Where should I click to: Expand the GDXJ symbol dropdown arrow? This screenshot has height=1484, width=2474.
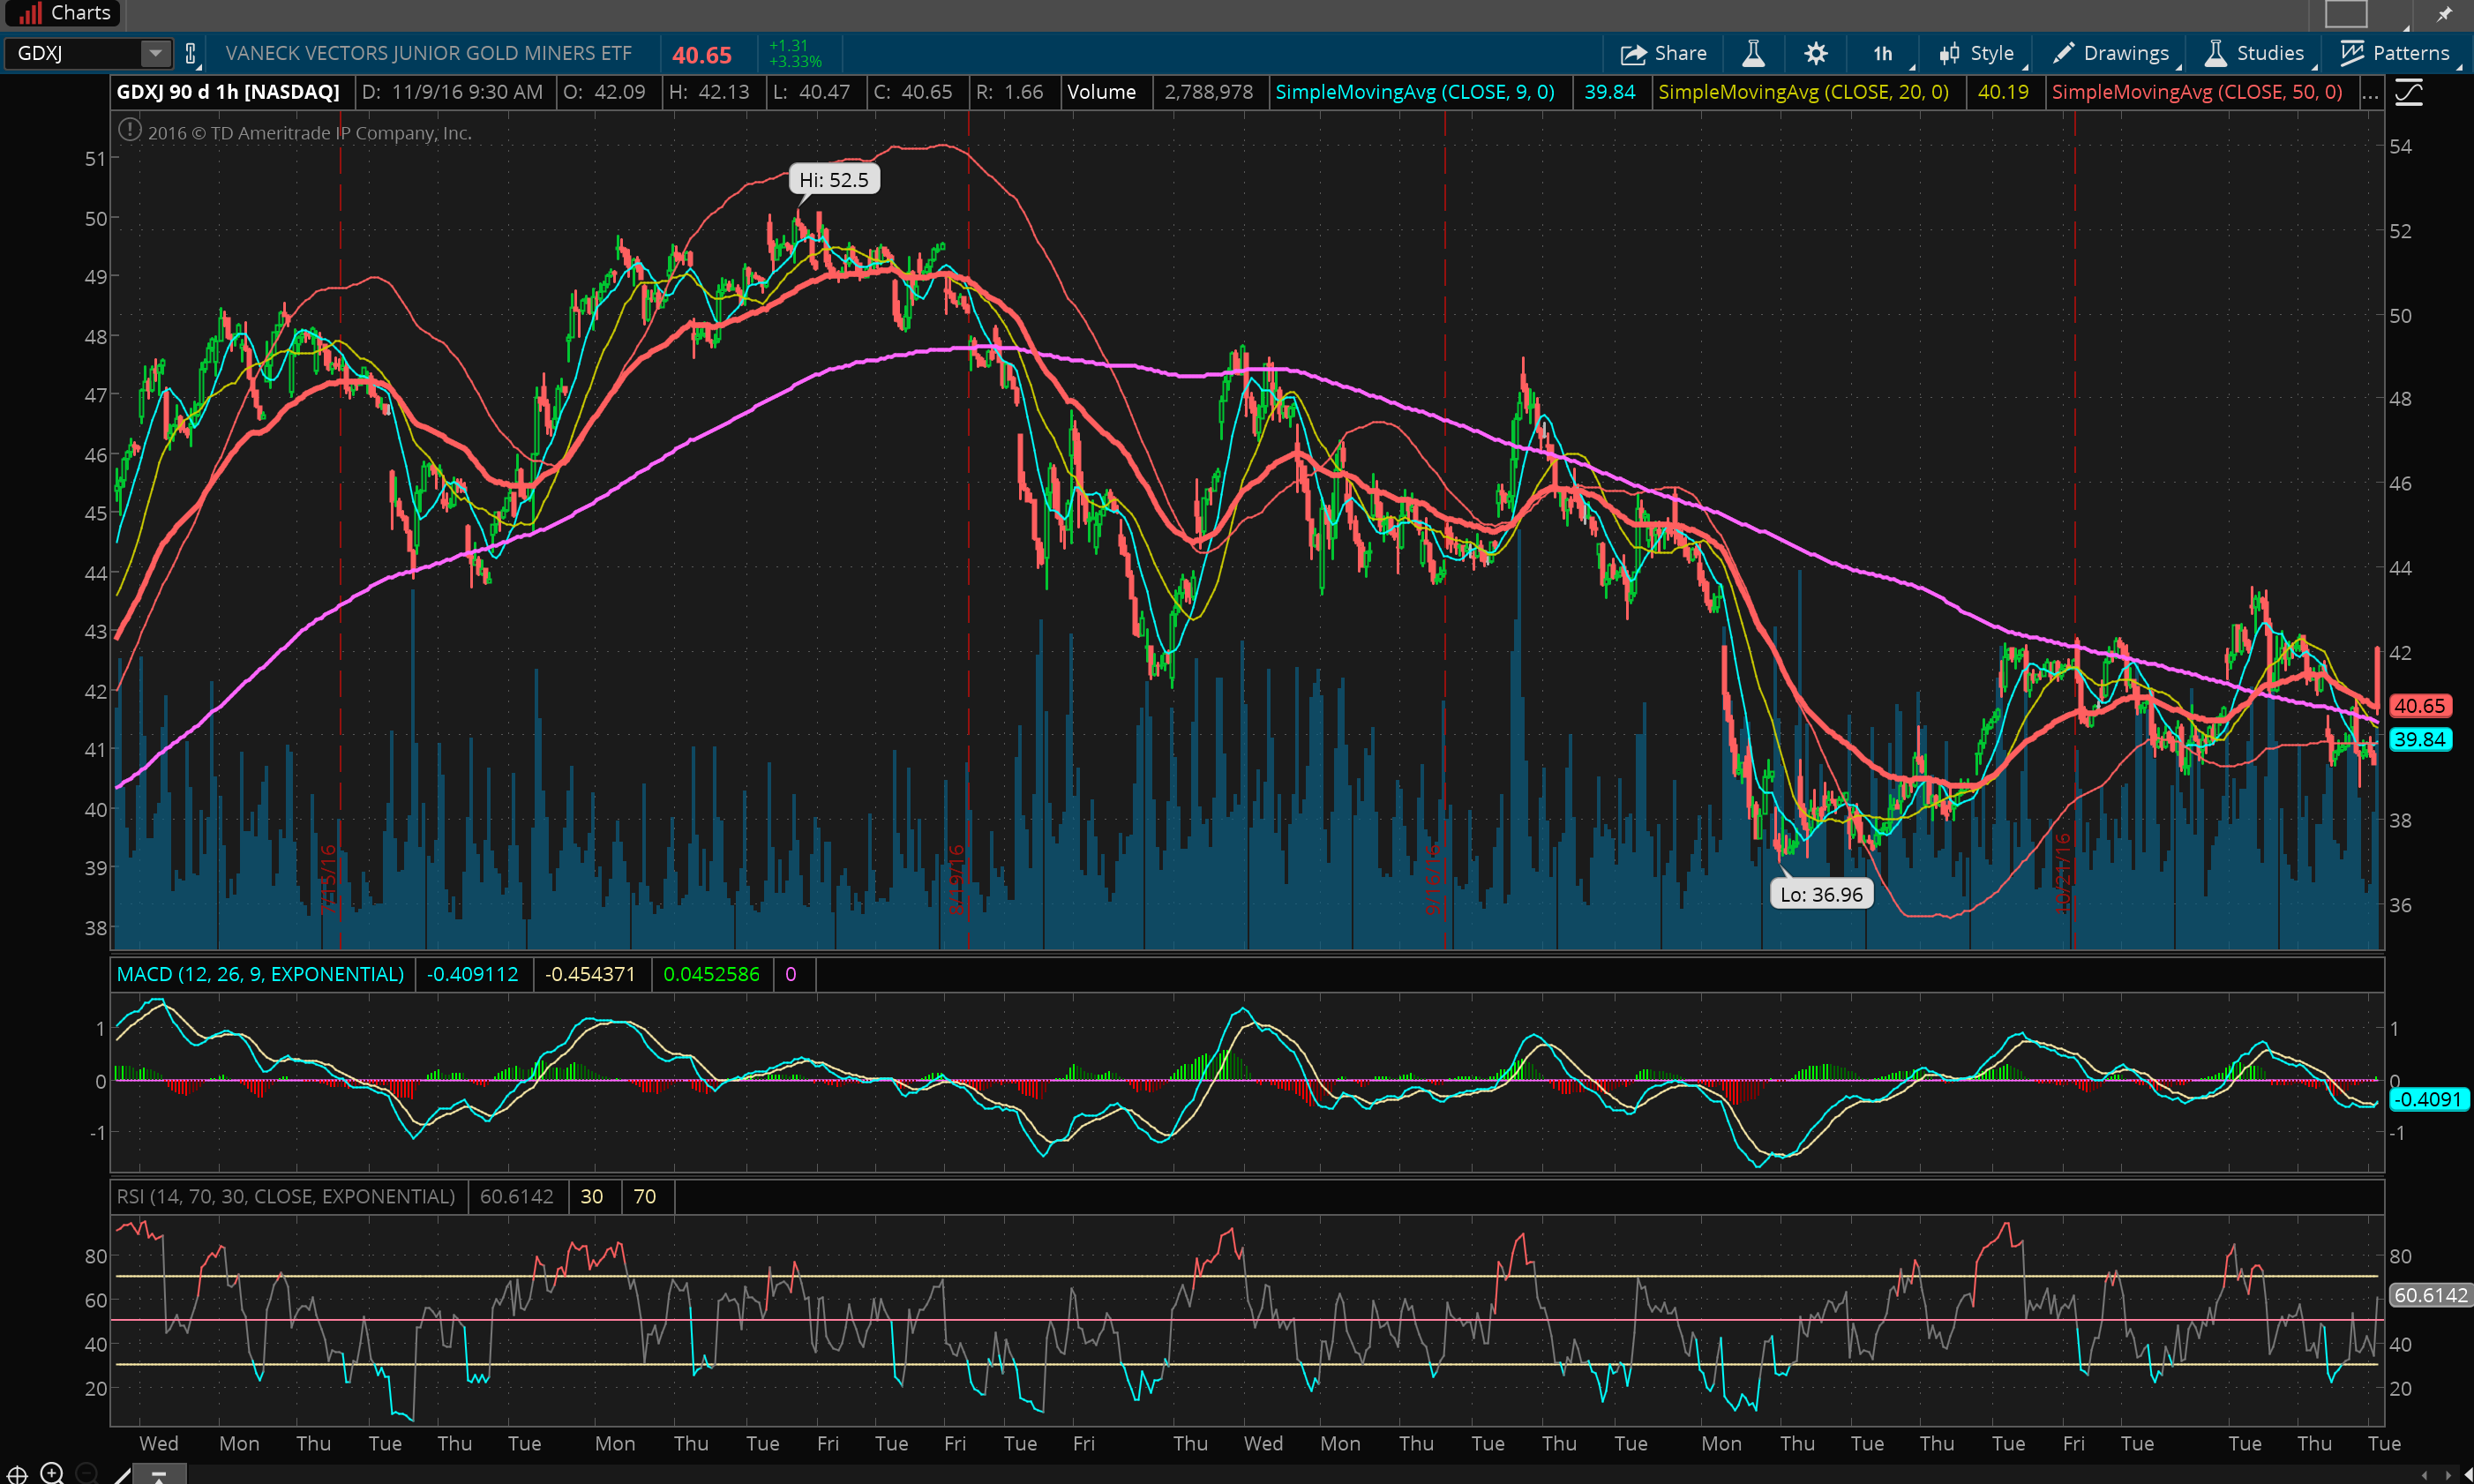click(155, 53)
